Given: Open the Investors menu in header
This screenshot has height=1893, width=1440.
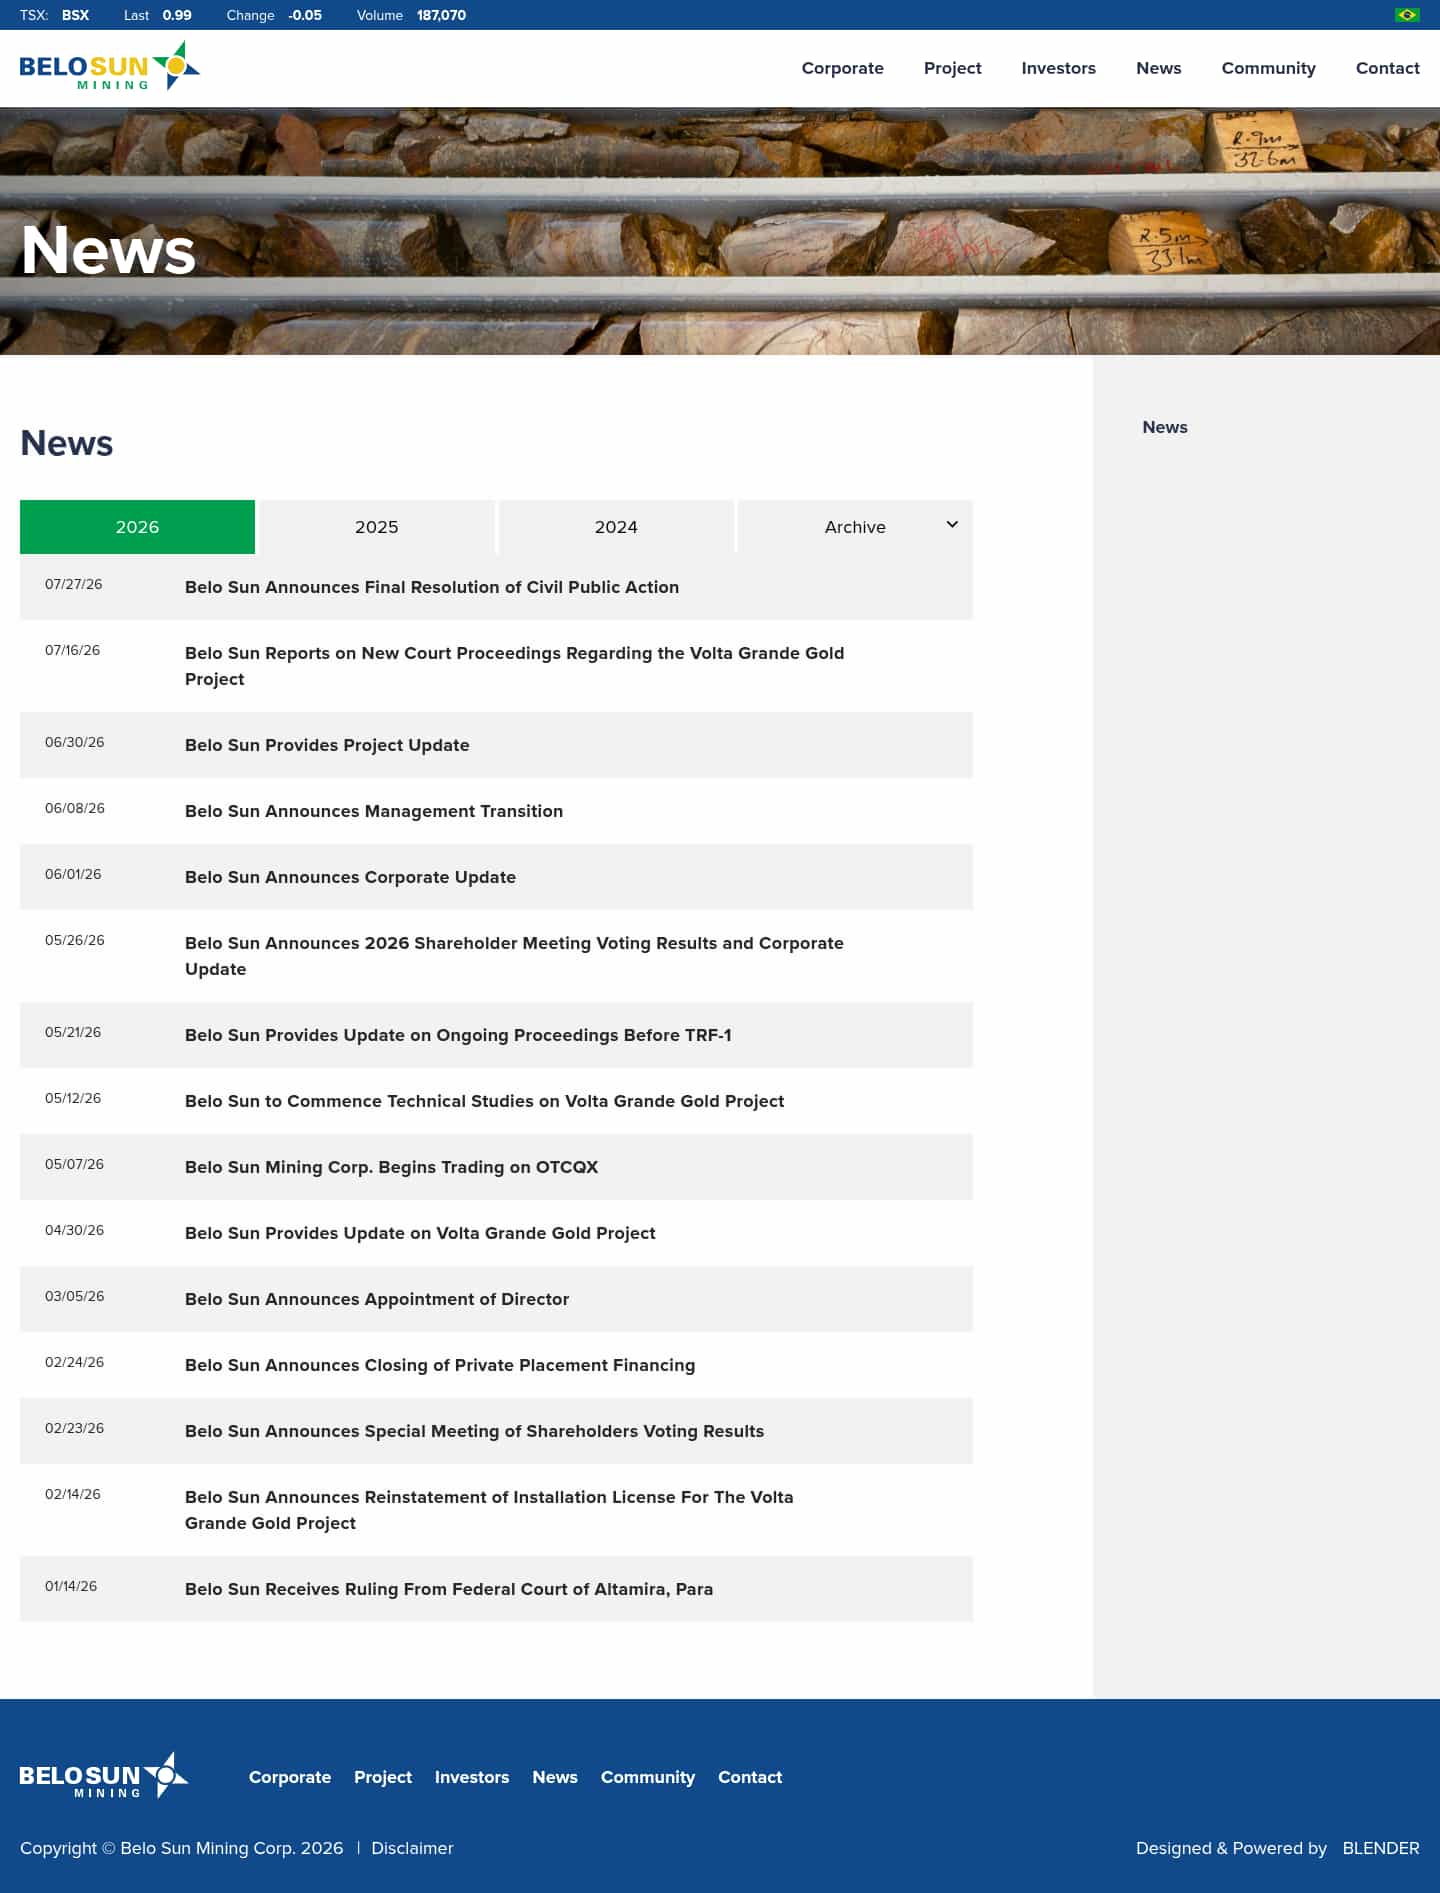Looking at the screenshot, I should [1059, 68].
